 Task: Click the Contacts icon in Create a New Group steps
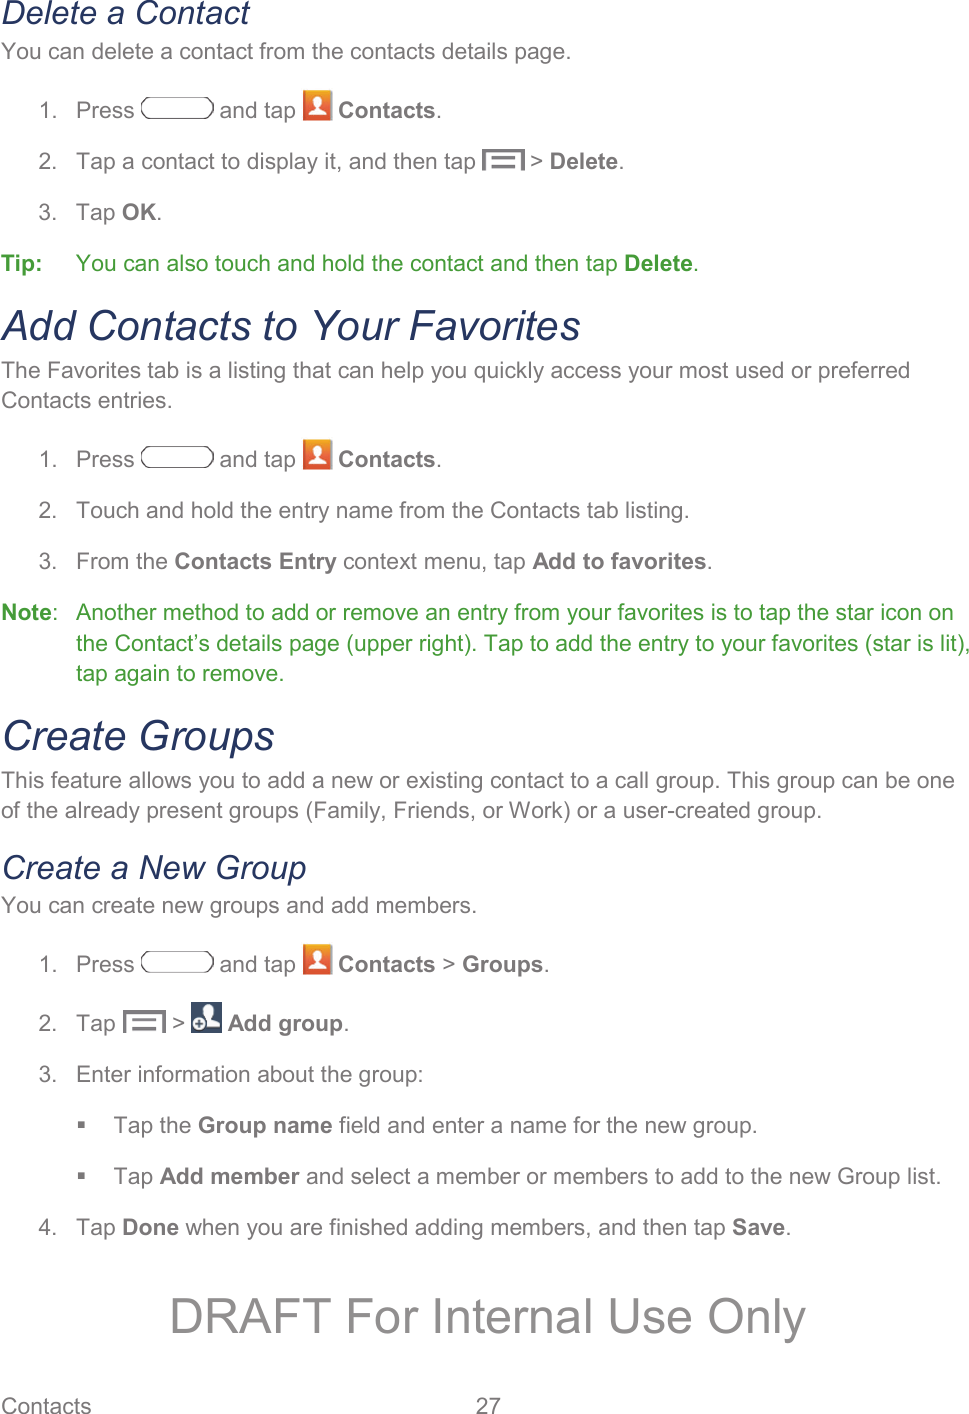pos(317,961)
